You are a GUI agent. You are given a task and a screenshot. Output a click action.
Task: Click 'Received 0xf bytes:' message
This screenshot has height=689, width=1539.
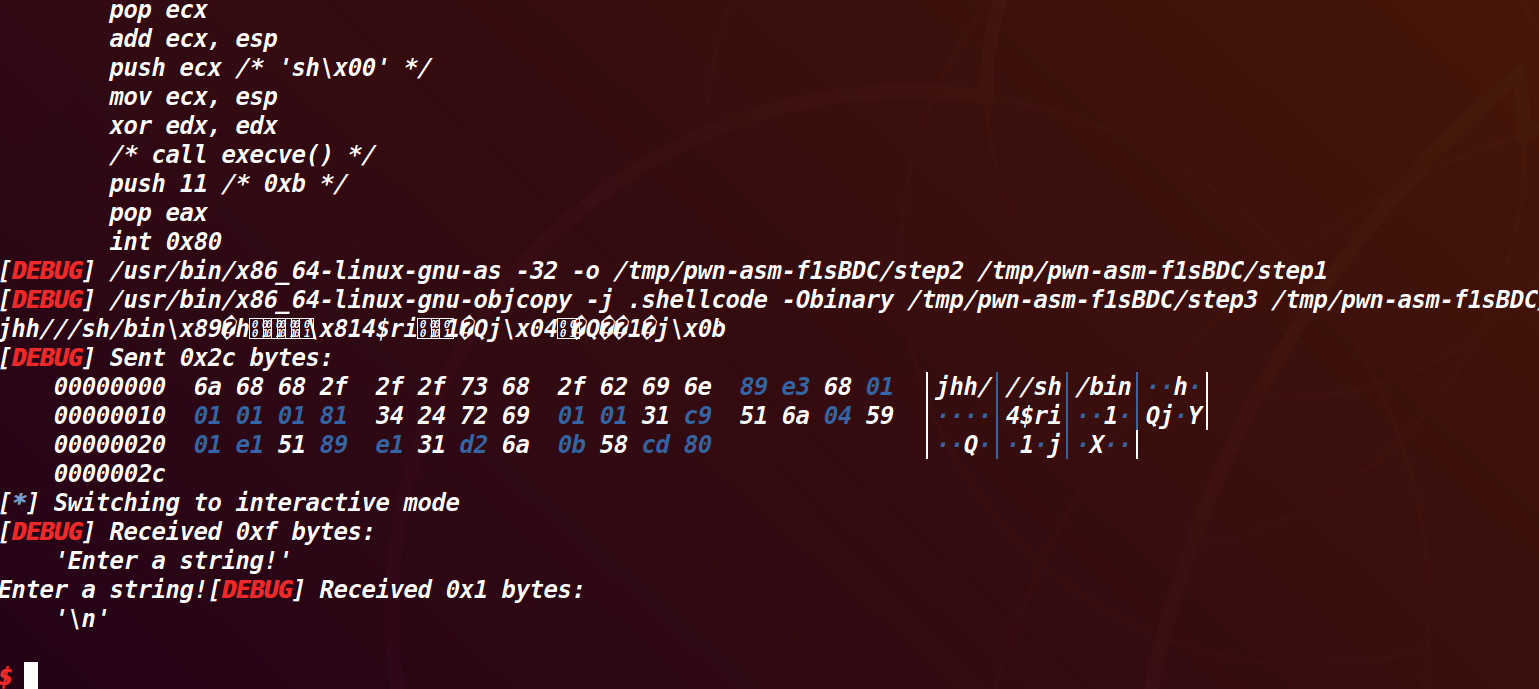[x=242, y=531]
